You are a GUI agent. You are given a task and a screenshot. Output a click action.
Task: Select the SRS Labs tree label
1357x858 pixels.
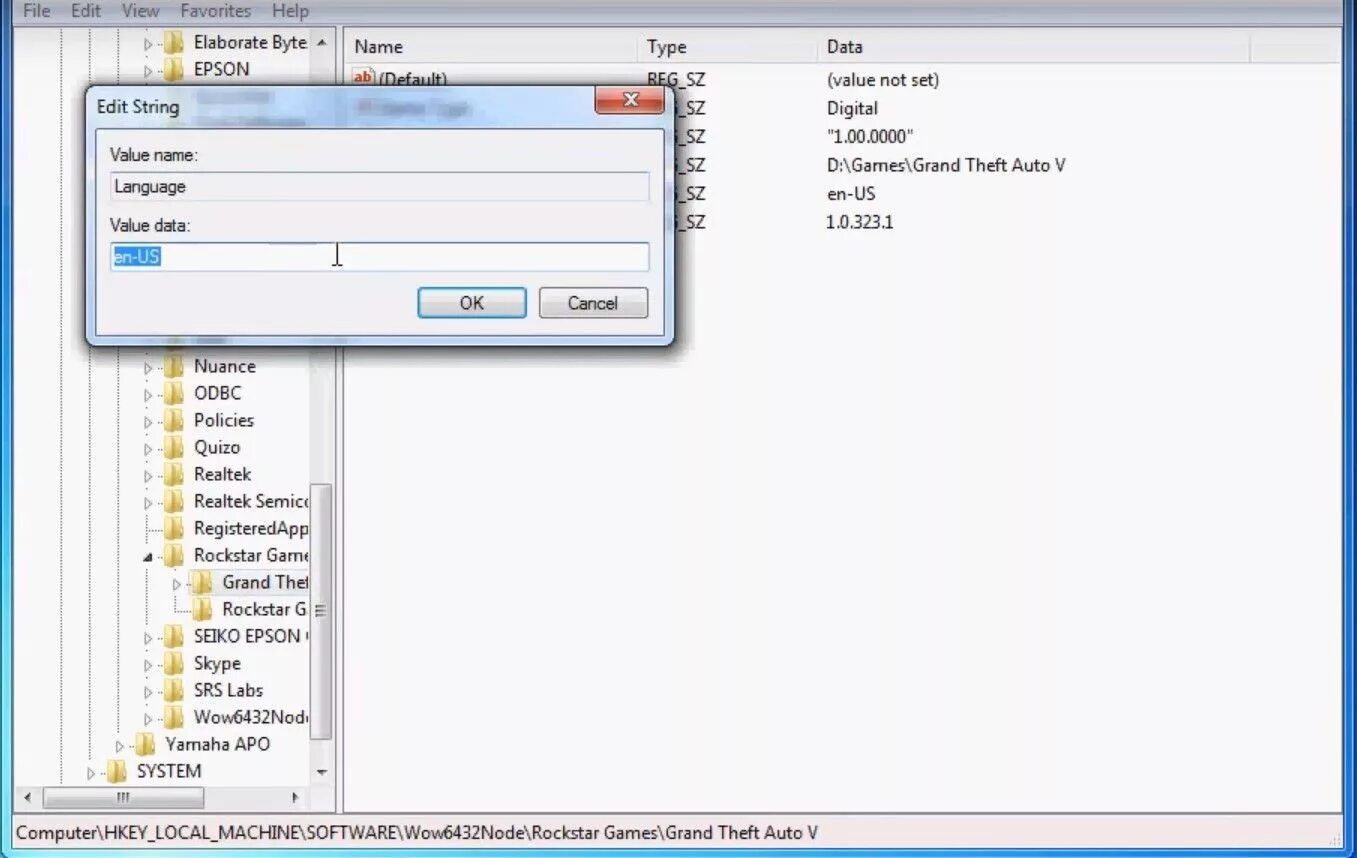pos(228,690)
